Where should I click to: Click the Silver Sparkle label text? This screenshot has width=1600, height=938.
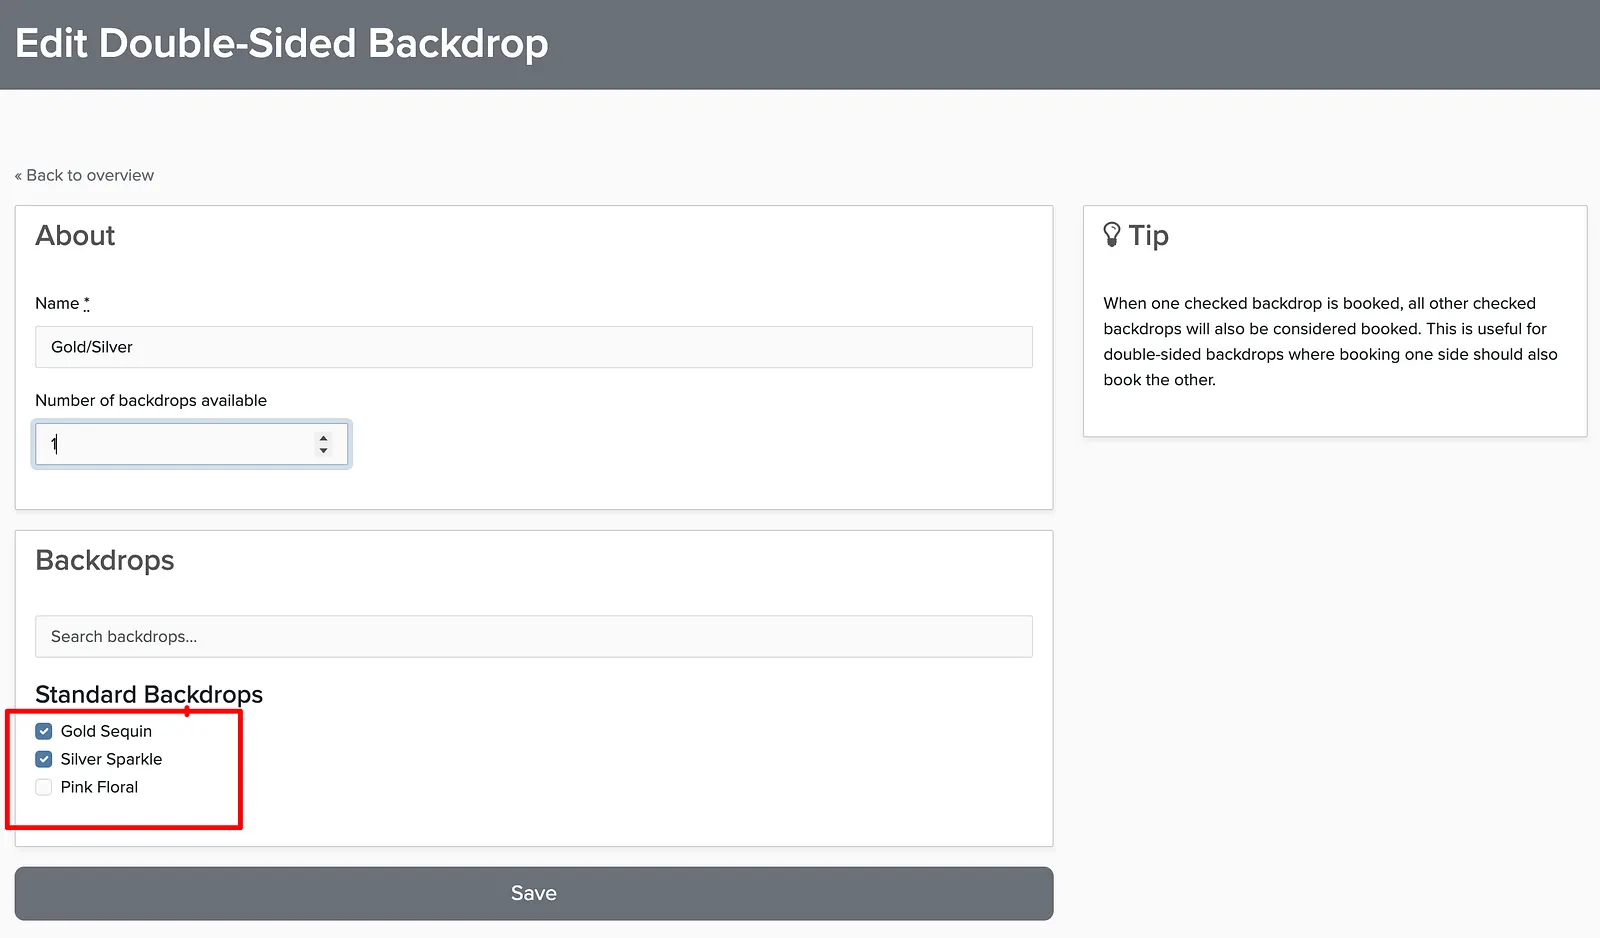111,759
